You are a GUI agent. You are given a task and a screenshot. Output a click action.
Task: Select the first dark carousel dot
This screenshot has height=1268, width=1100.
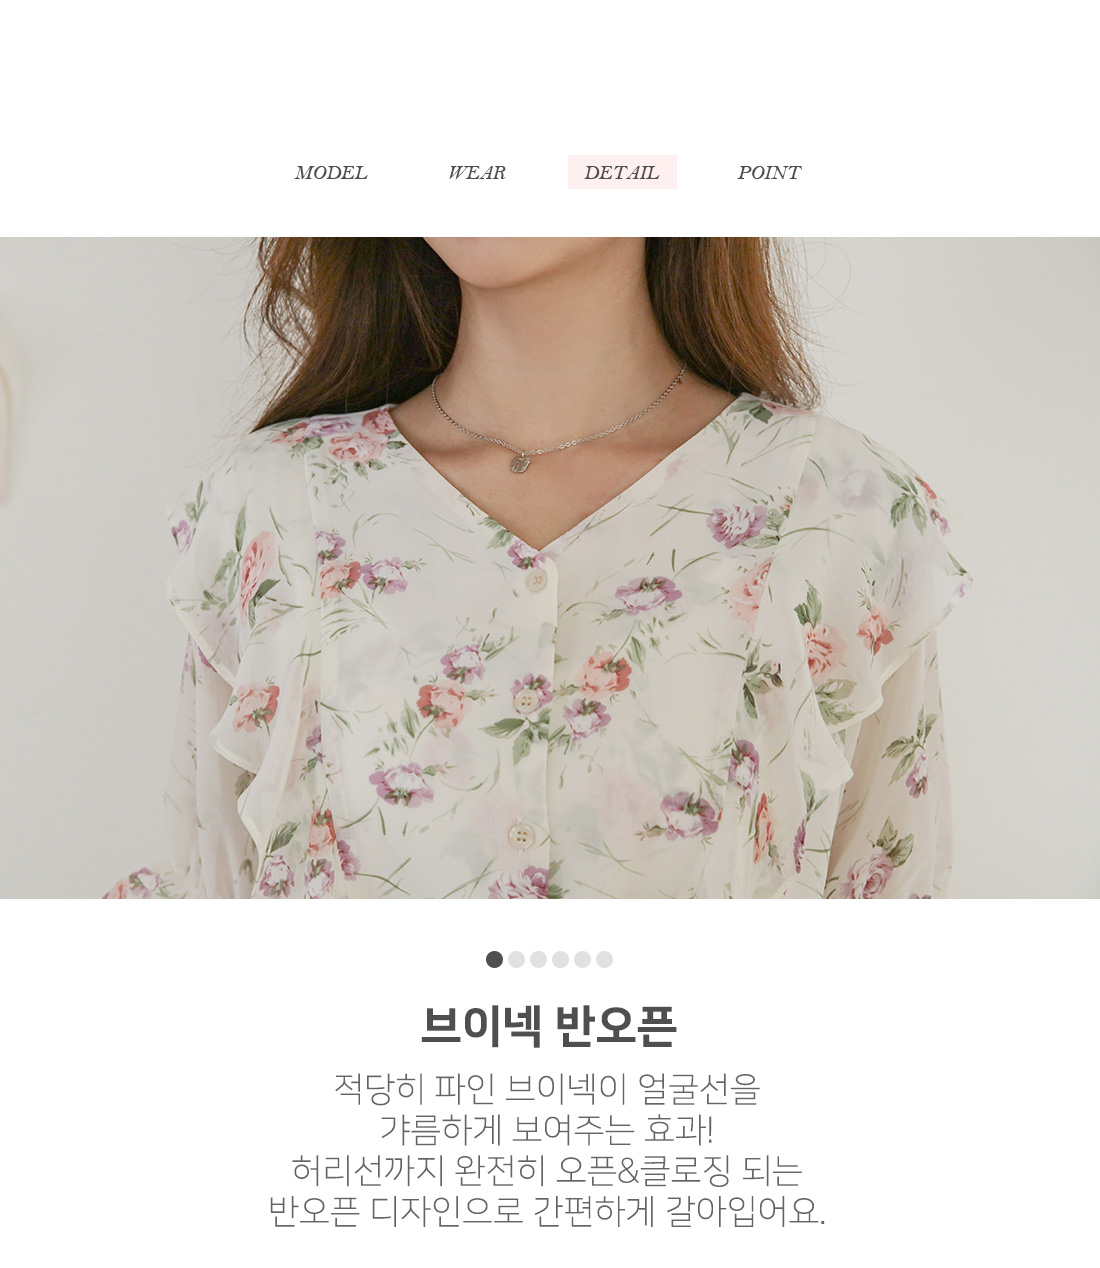click(494, 959)
